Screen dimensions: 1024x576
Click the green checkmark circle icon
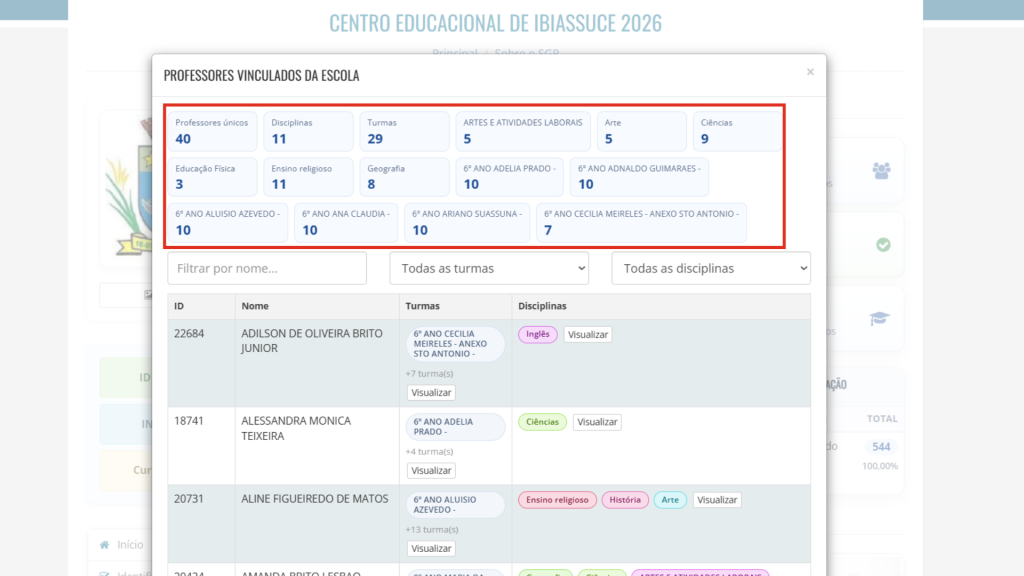click(x=883, y=244)
